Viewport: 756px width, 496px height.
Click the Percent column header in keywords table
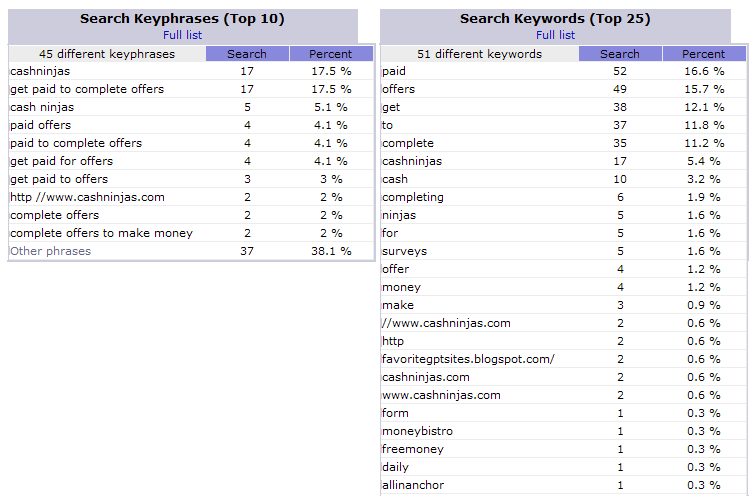(x=703, y=54)
